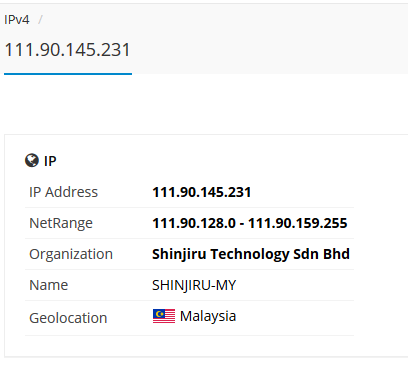Click the Malaysia flag icon
The image size is (408, 370).
(164, 316)
